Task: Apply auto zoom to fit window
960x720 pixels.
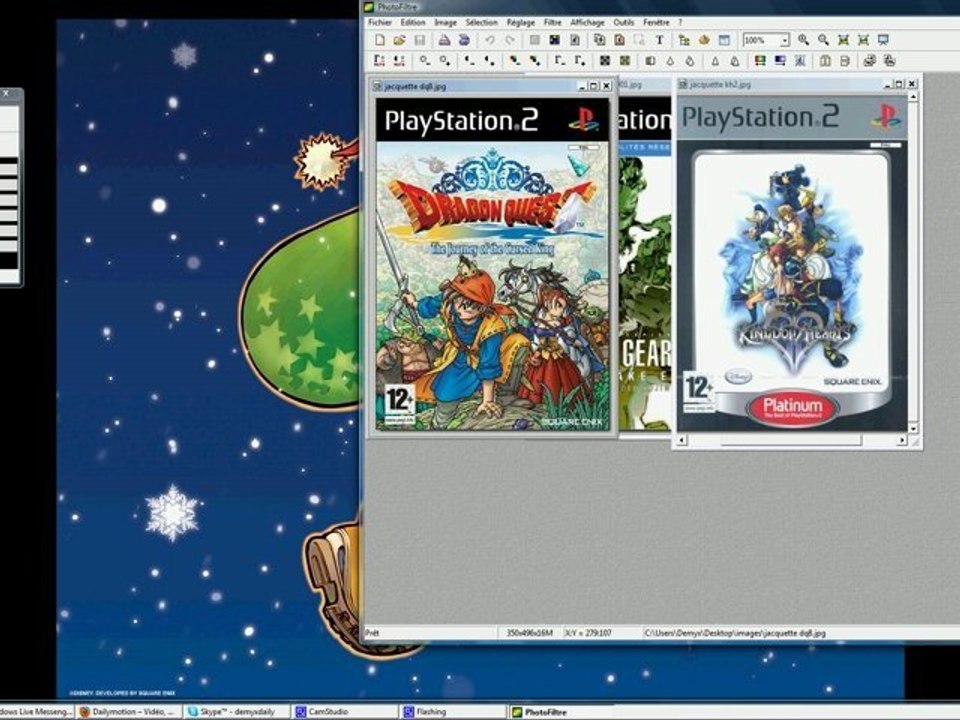Action: pos(844,40)
